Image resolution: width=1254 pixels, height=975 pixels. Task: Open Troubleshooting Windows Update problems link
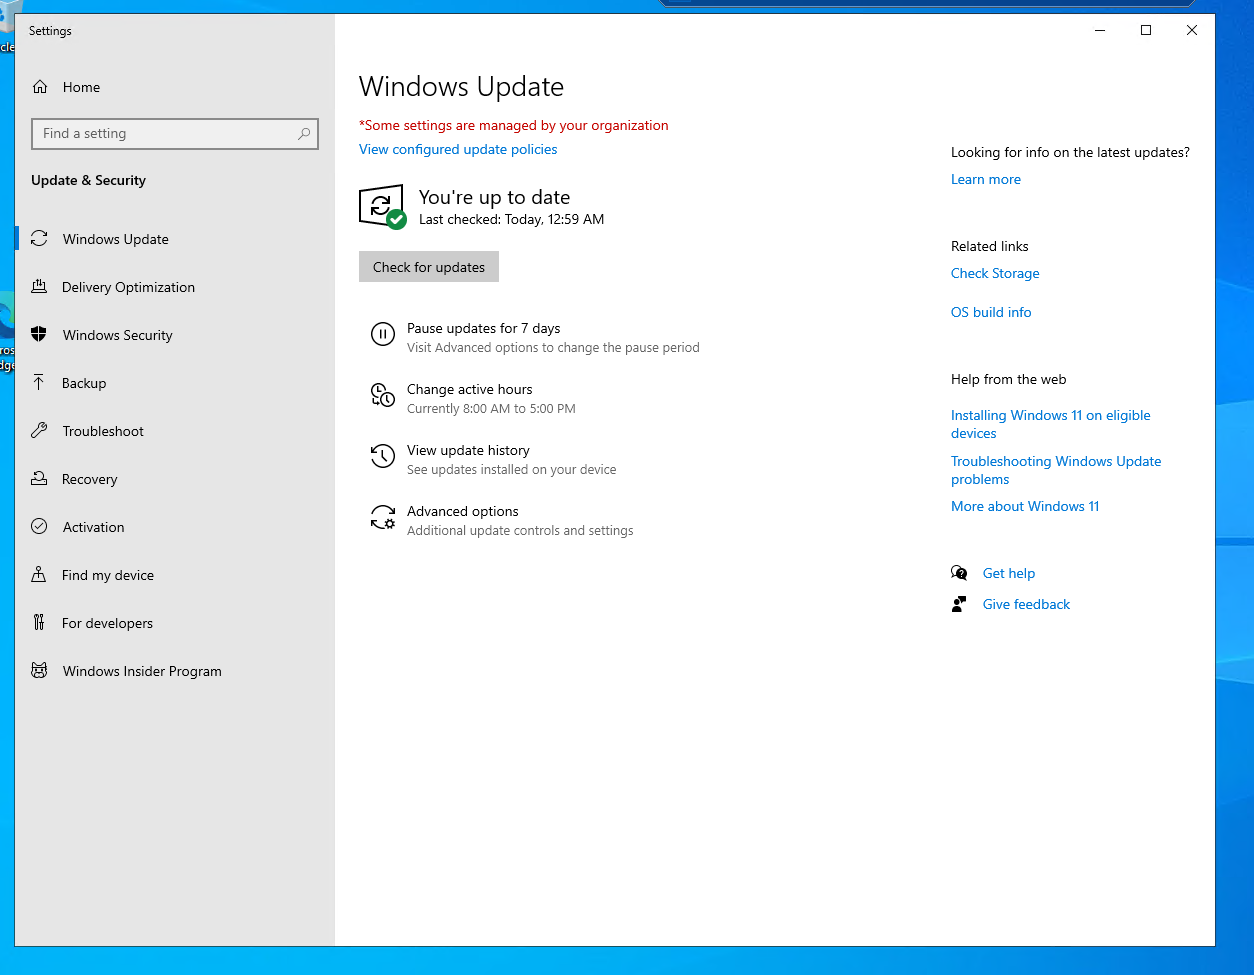(x=1056, y=470)
